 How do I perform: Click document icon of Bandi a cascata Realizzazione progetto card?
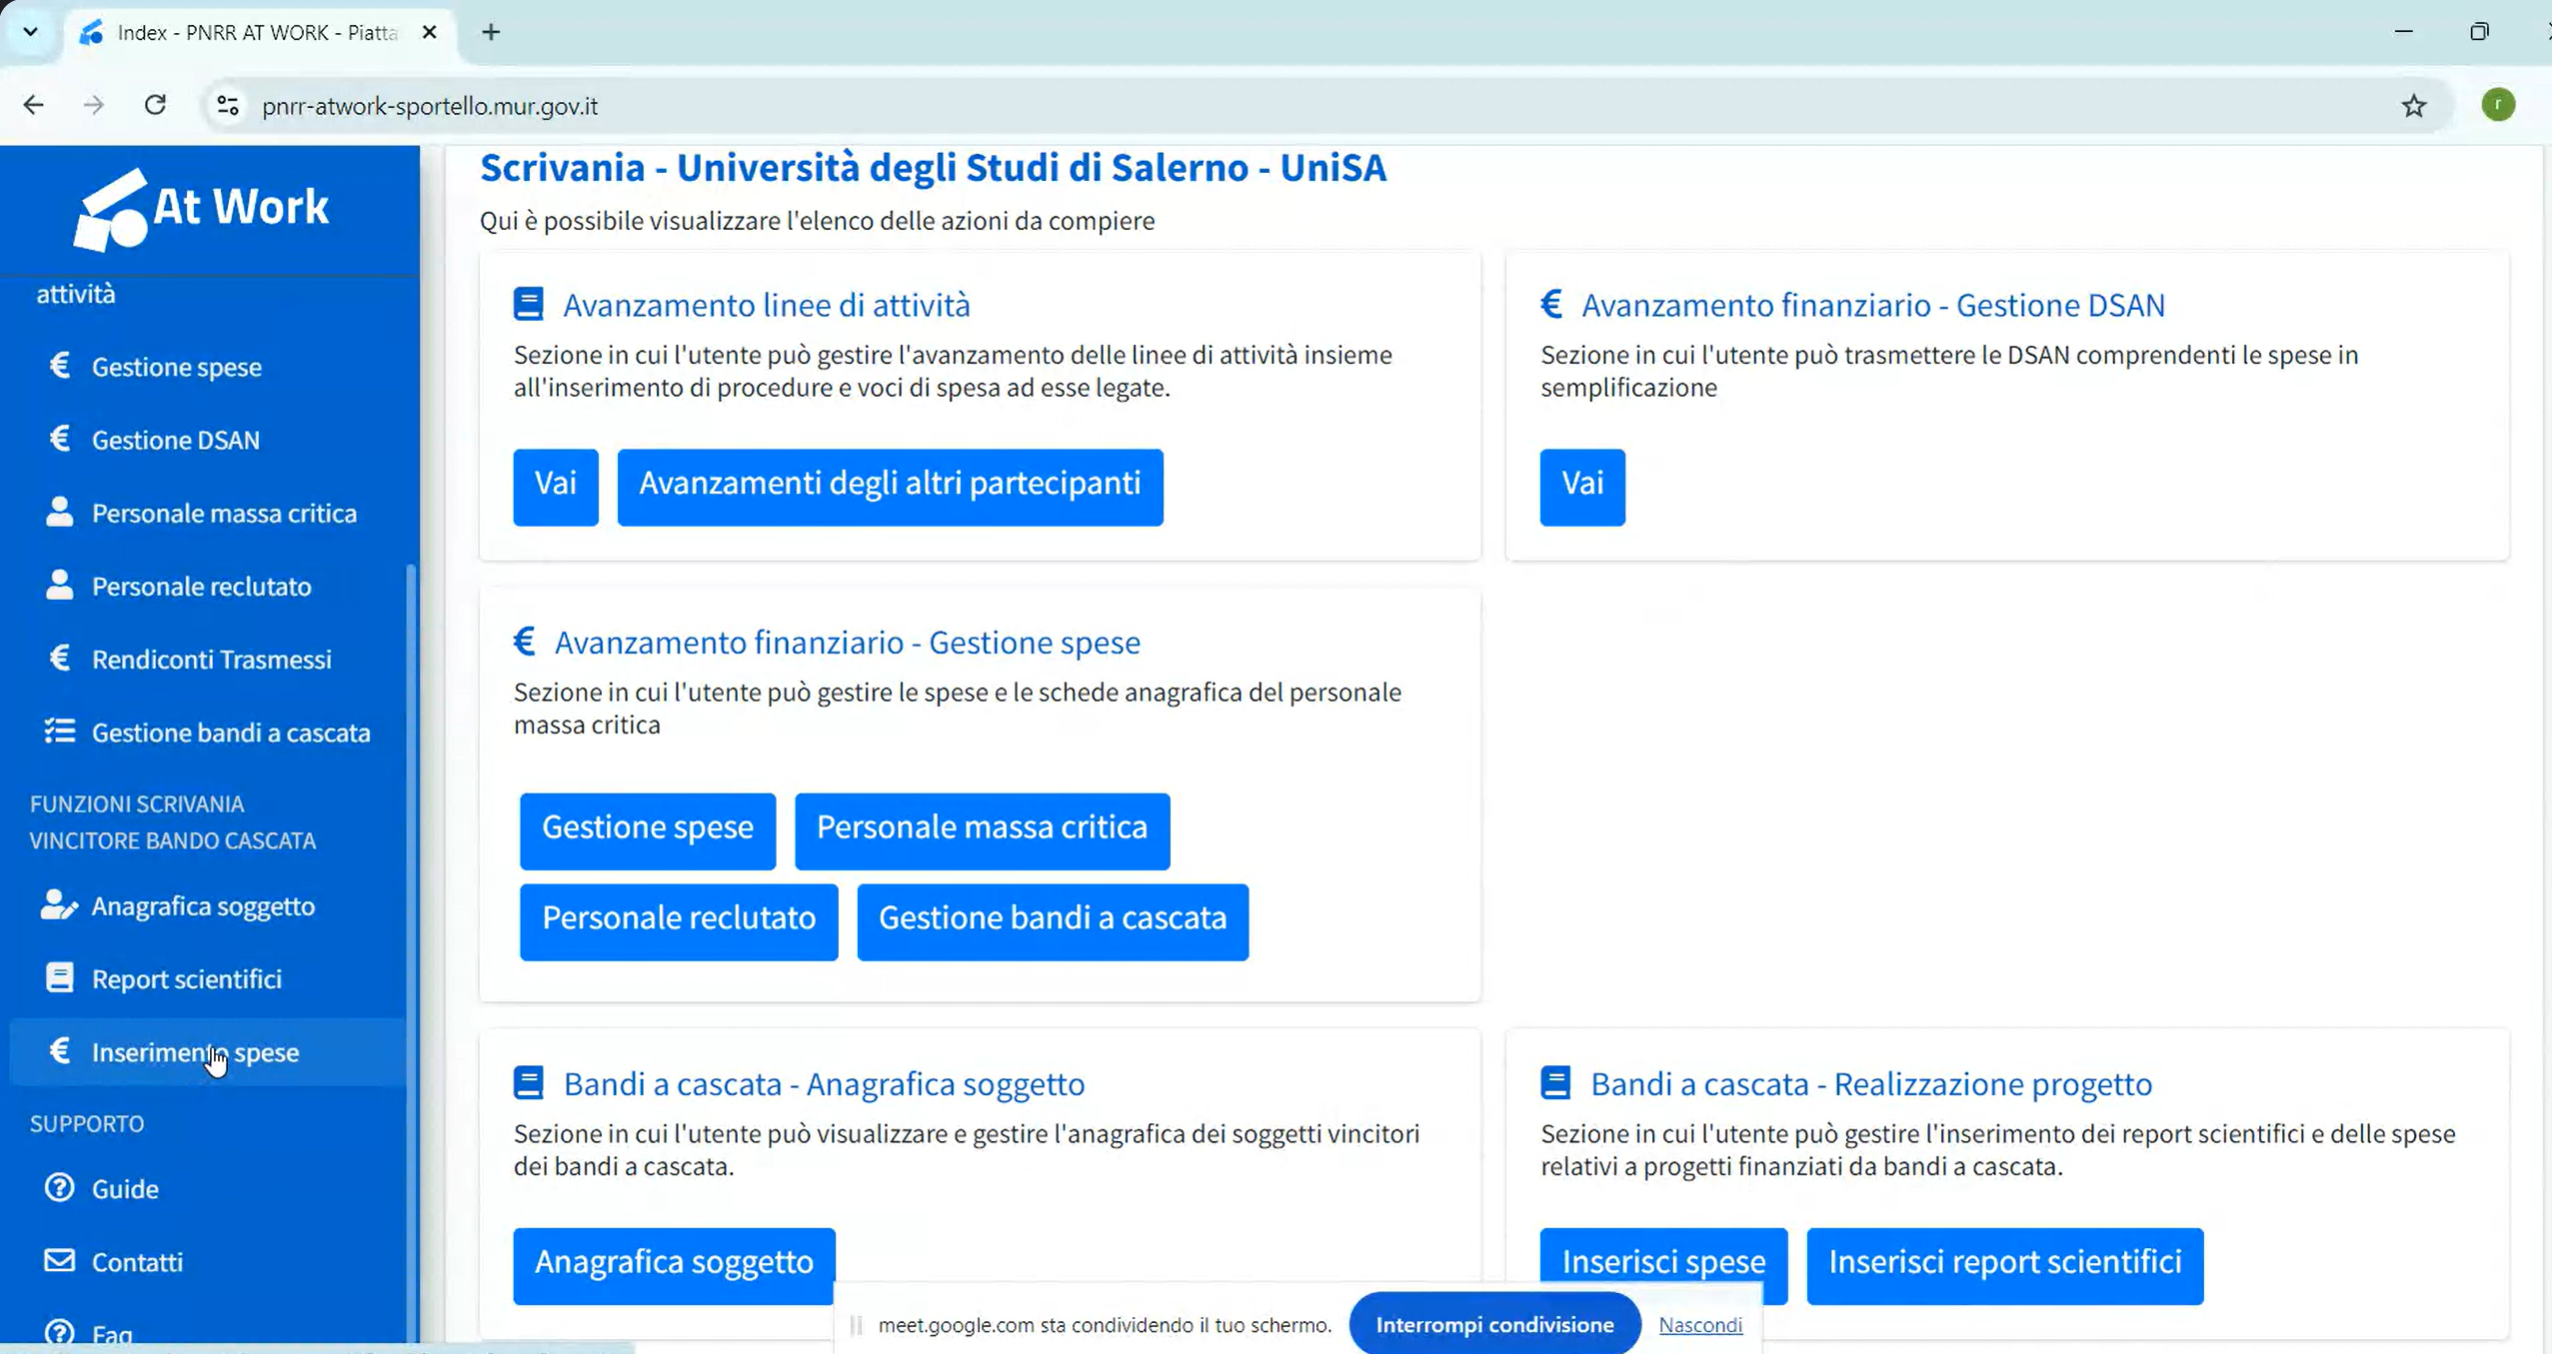tap(1556, 1083)
